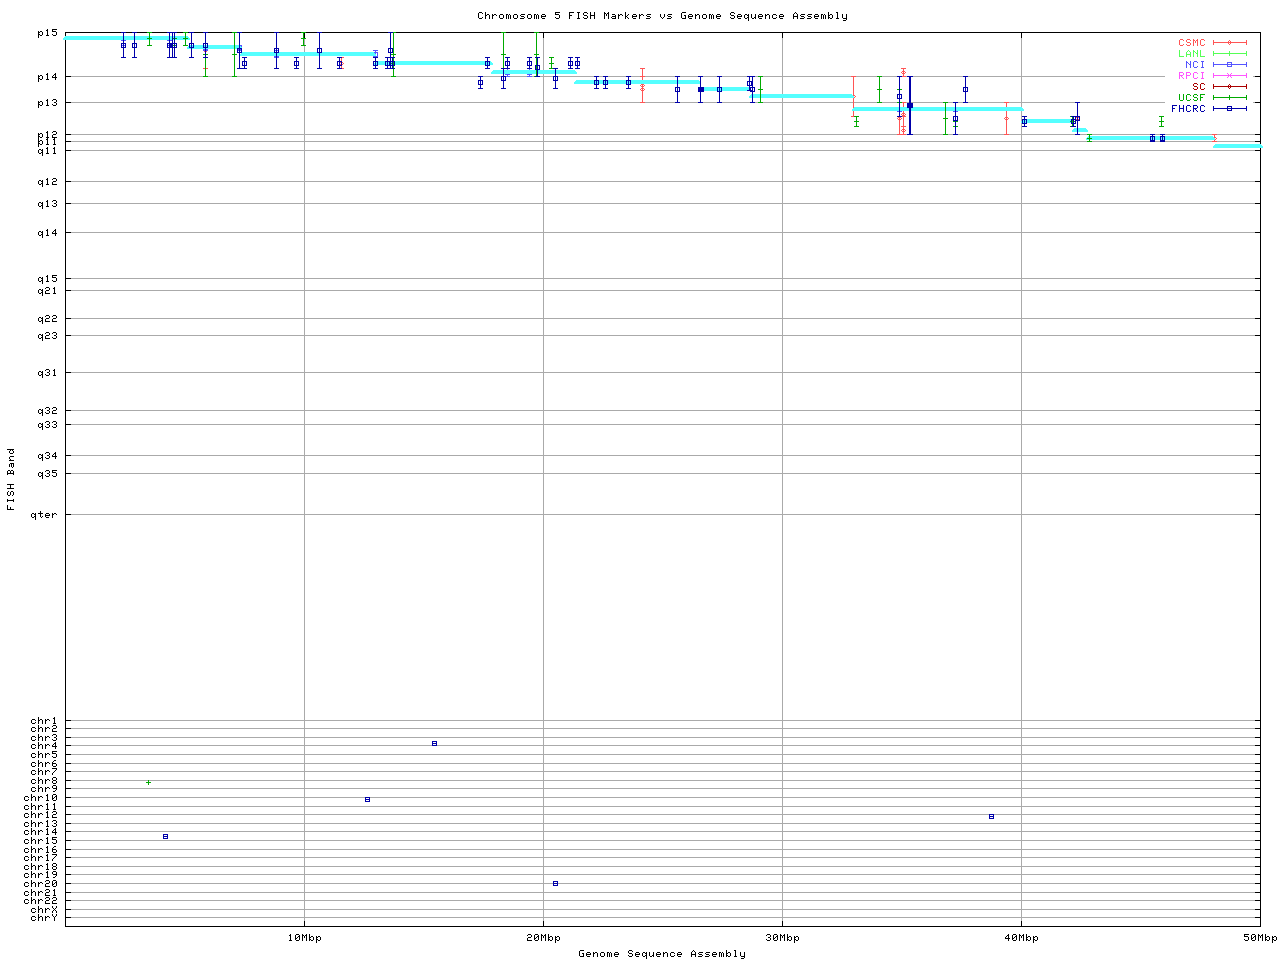Click the green plus marker on chr8 row
This screenshot has width=1280, height=960.
pos(148,783)
